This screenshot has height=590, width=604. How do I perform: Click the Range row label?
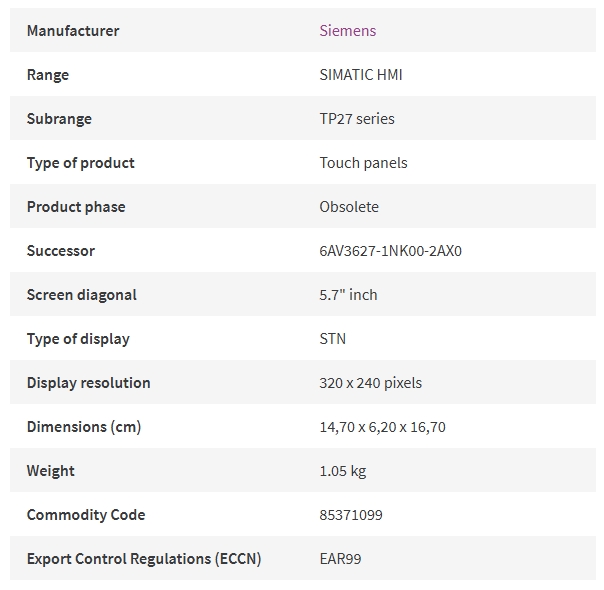[48, 75]
